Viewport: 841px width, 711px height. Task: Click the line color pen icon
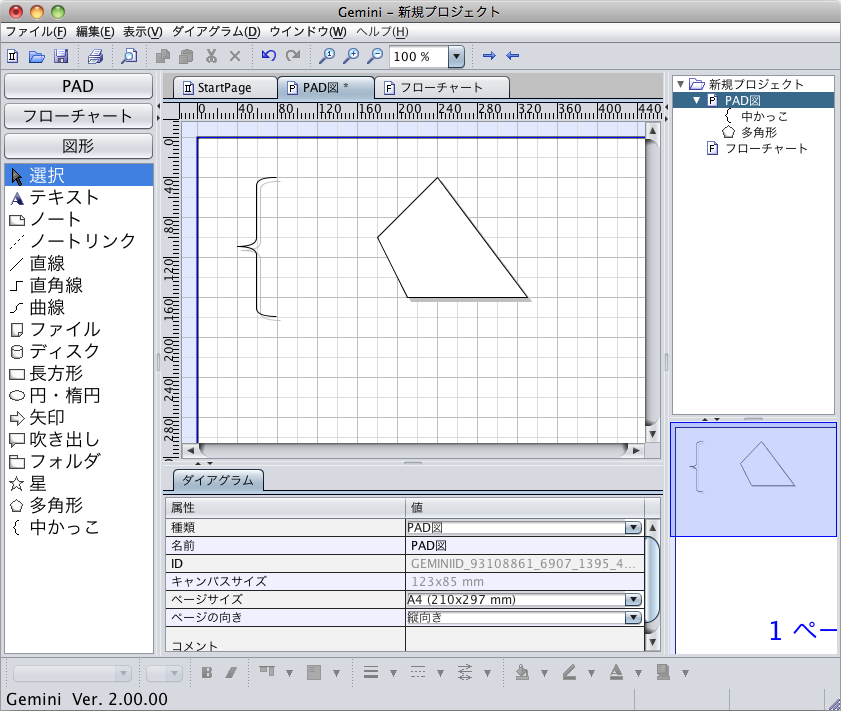569,672
